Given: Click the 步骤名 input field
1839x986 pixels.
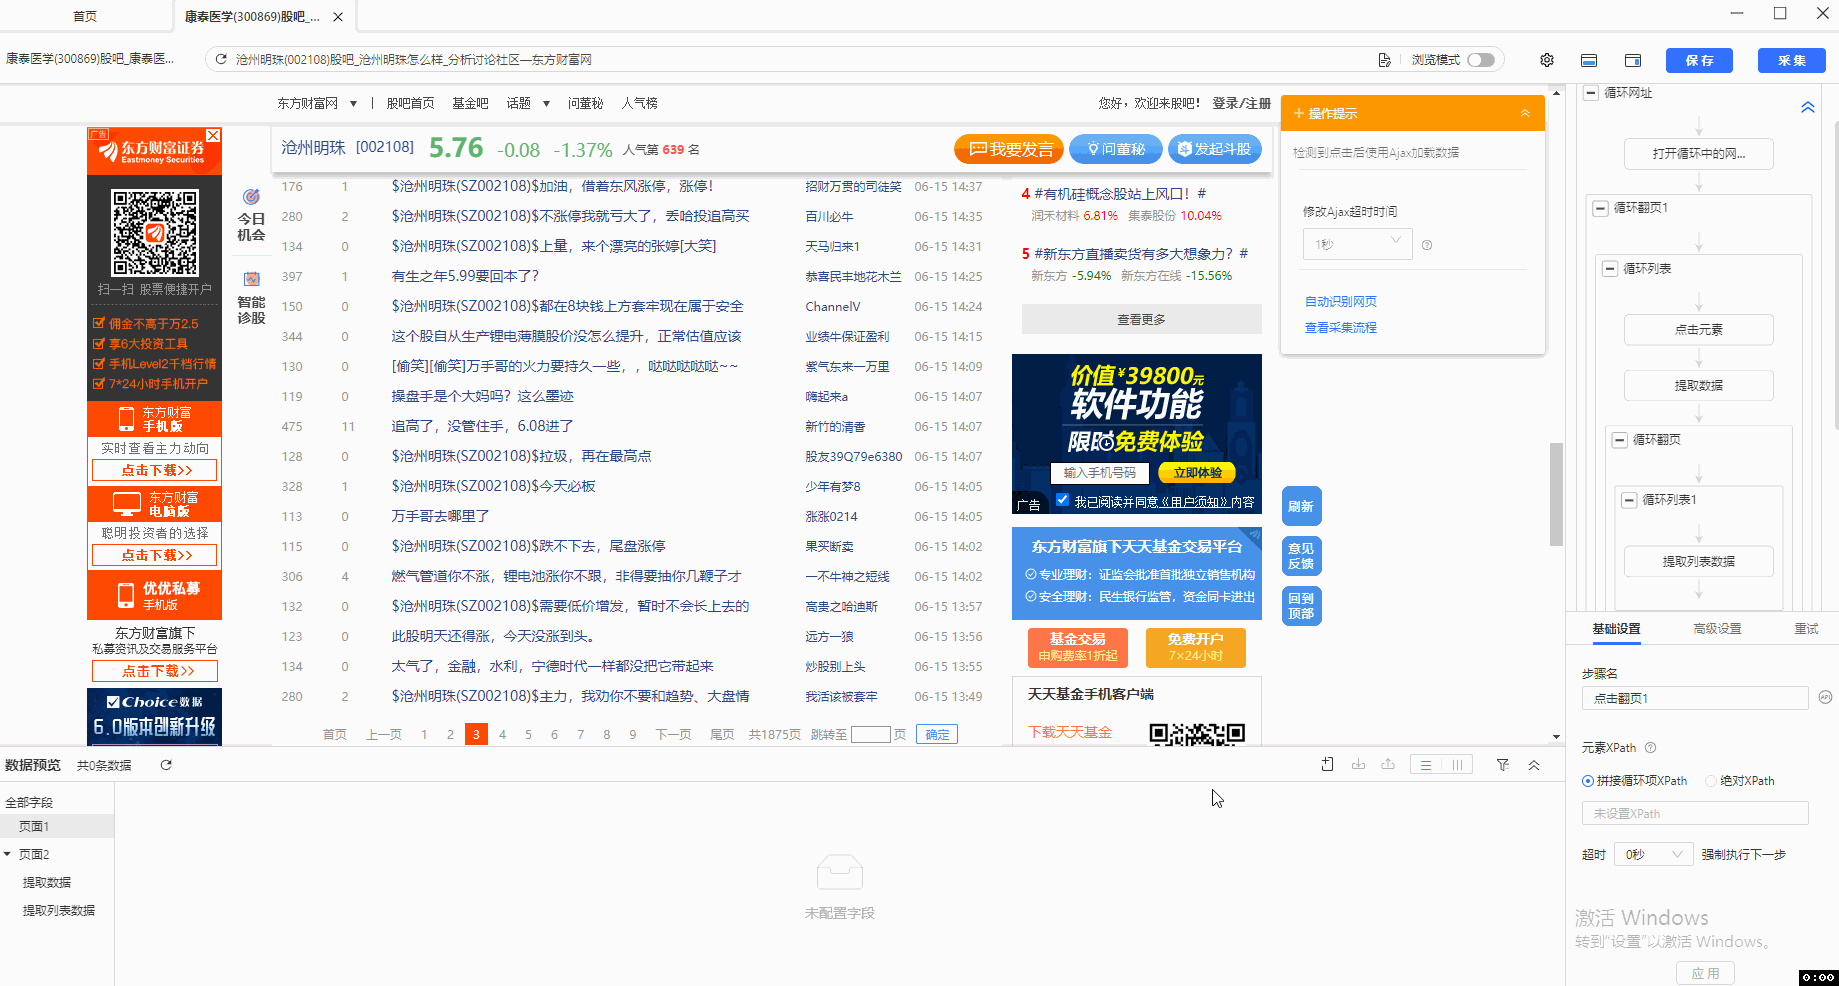Looking at the screenshot, I should [1695, 698].
